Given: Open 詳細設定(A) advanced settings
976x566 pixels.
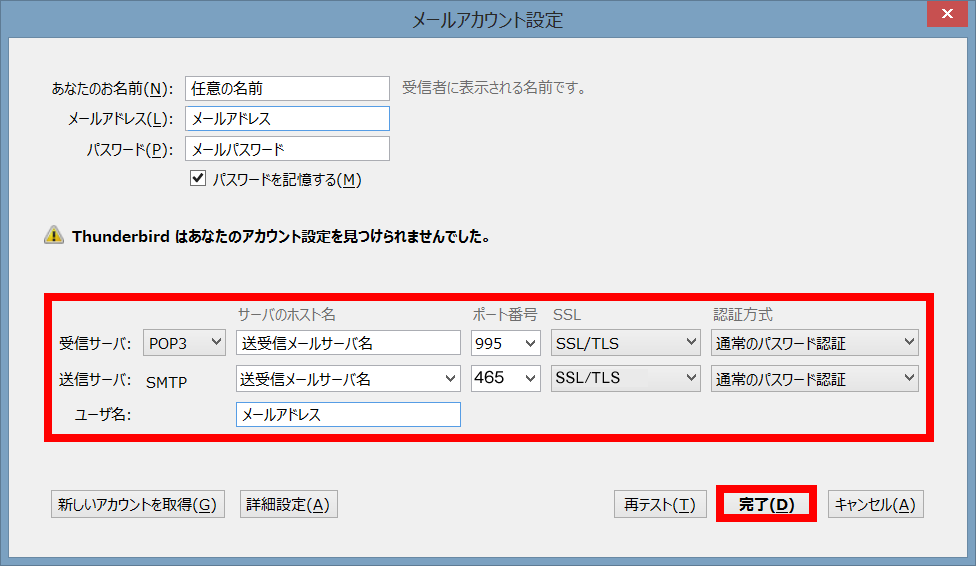Looking at the screenshot, I should pos(289,504).
